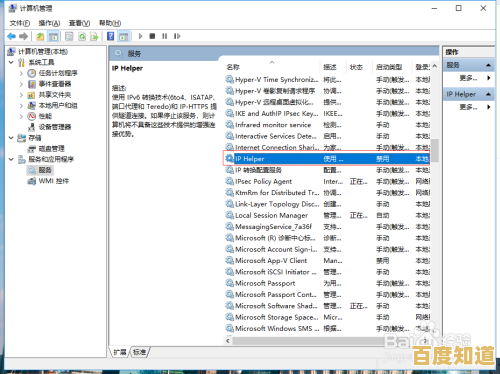500x374 pixels.
Task: Select Microsoft Account Sign-i... service name
Action: point(276,249)
